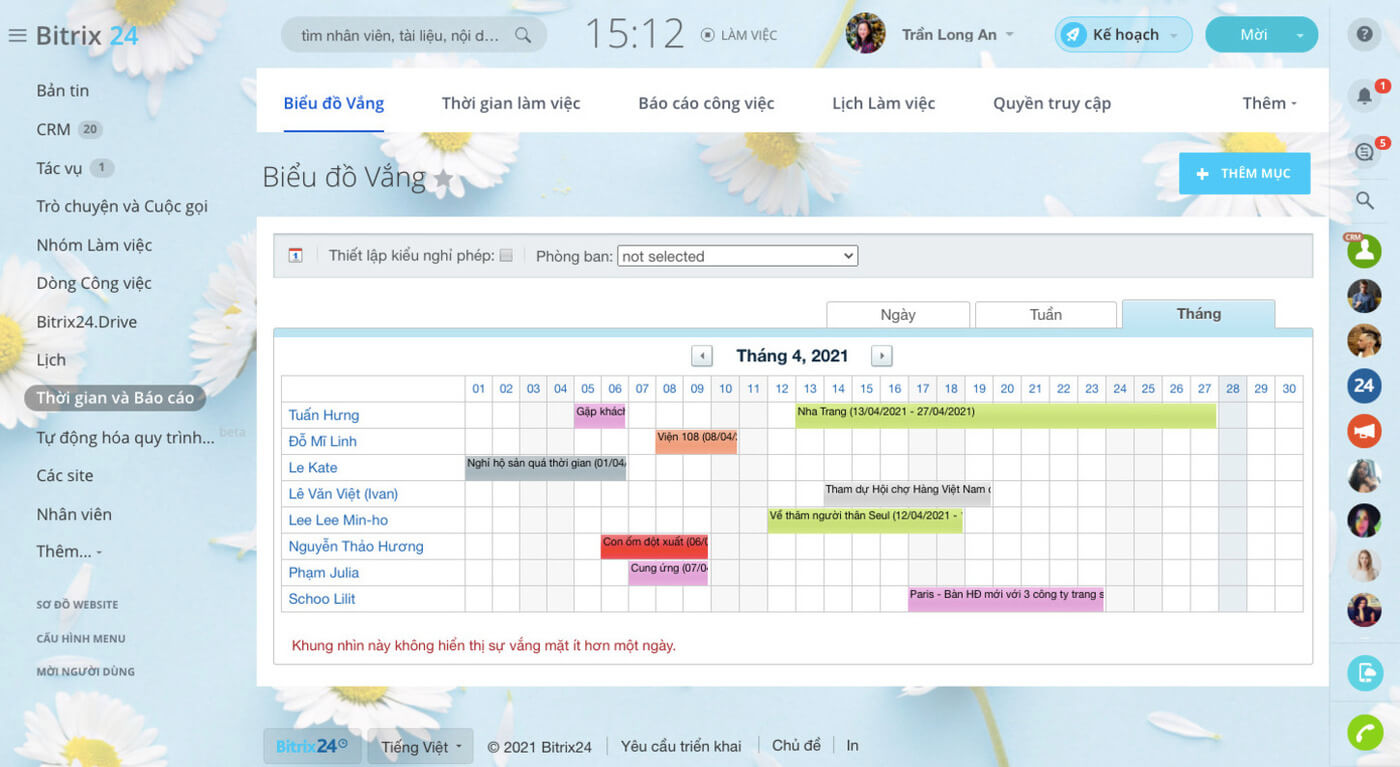The height and width of the screenshot is (767, 1400).
Task: Open Nhân viên in sidebar
Action: click(74, 514)
